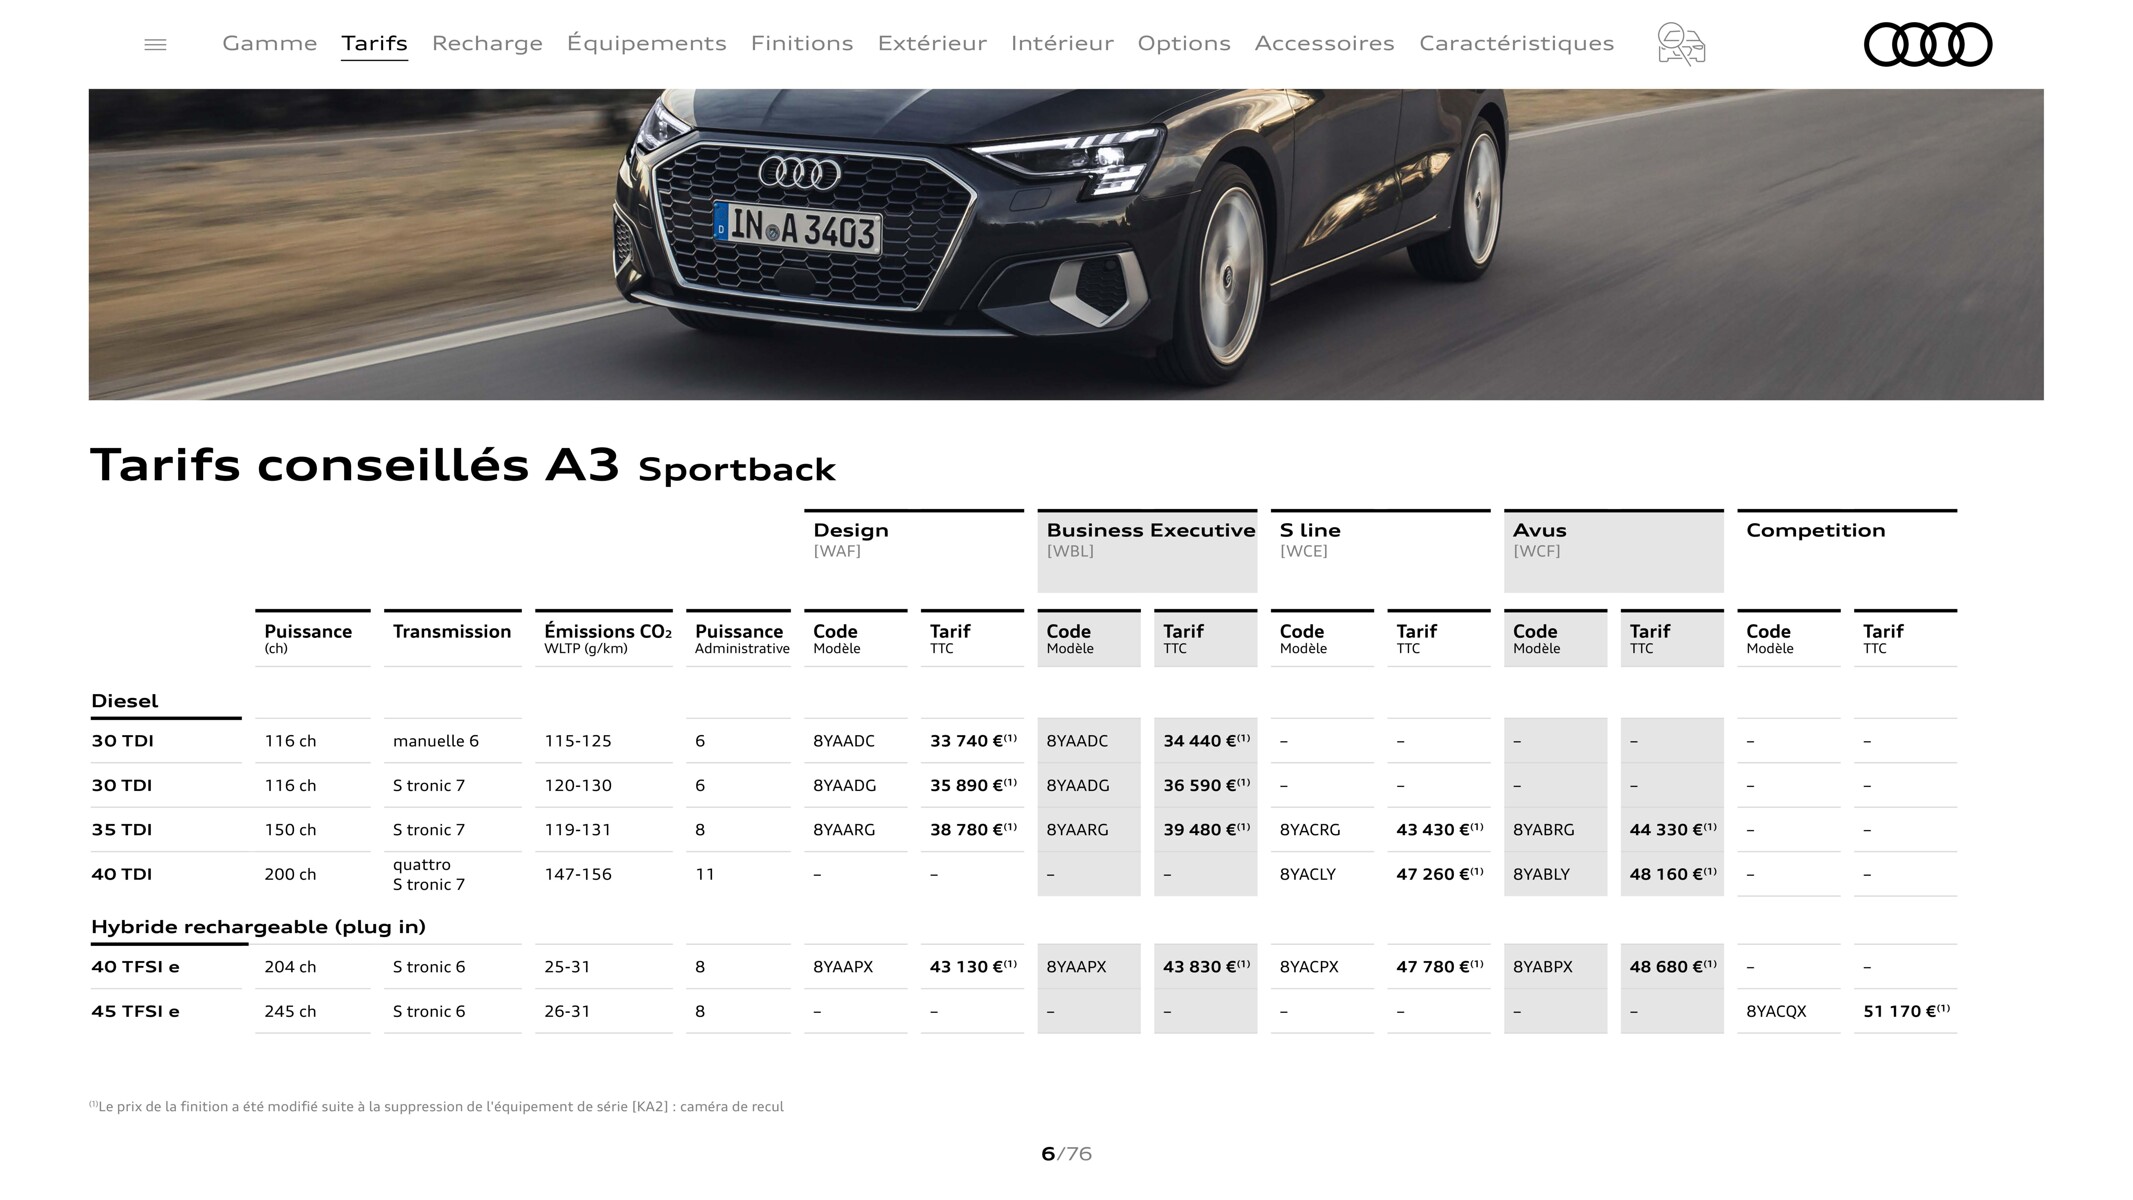Viewport: 2133px width, 1200px height.
Task: Open the hamburger menu icon
Action: (155, 44)
